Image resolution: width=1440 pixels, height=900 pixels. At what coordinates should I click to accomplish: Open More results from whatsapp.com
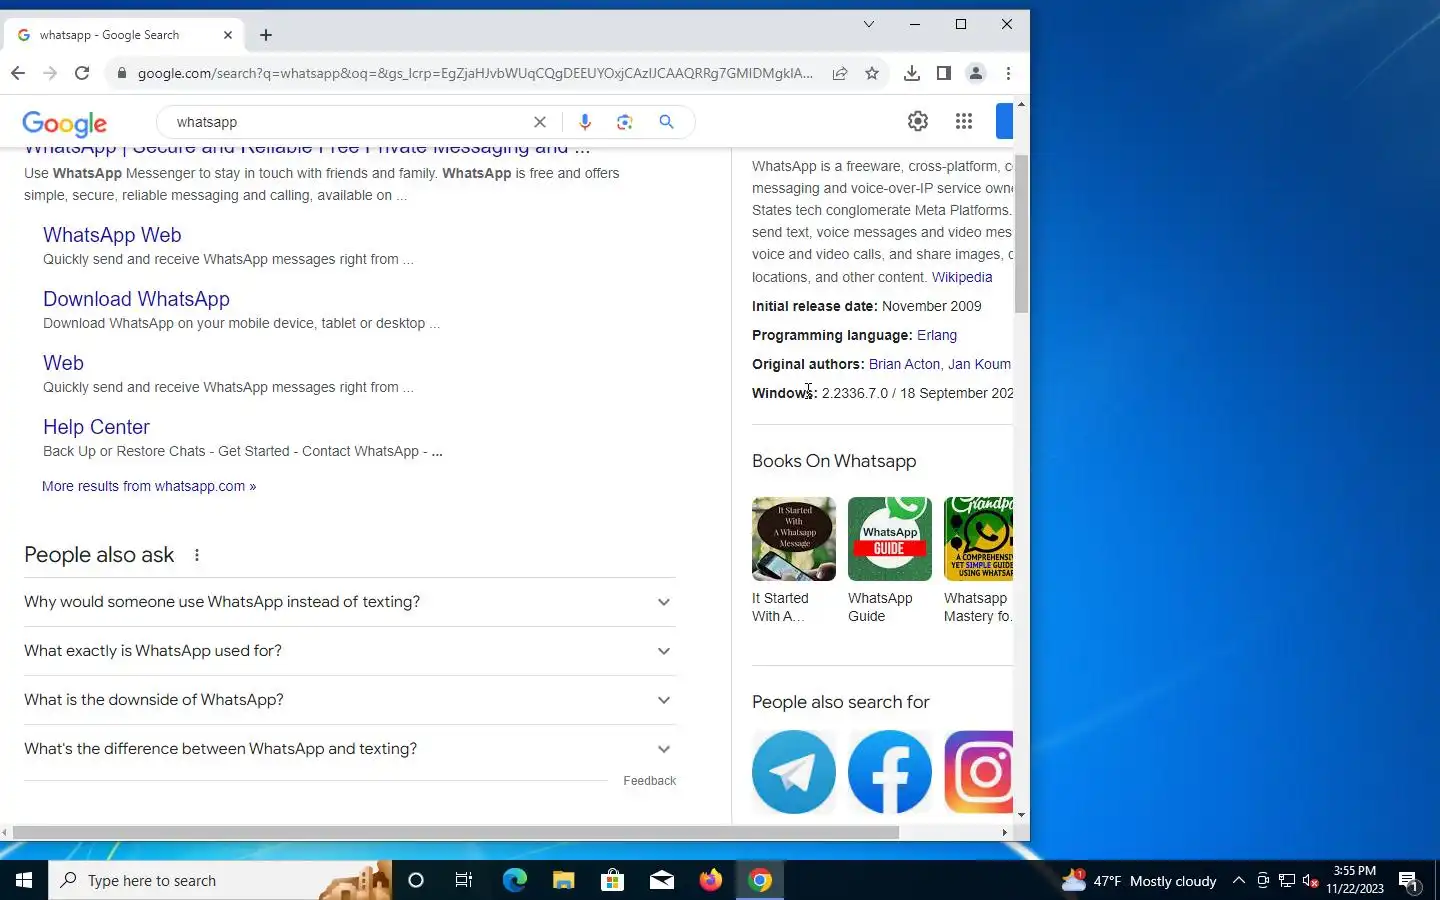(x=149, y=486)
